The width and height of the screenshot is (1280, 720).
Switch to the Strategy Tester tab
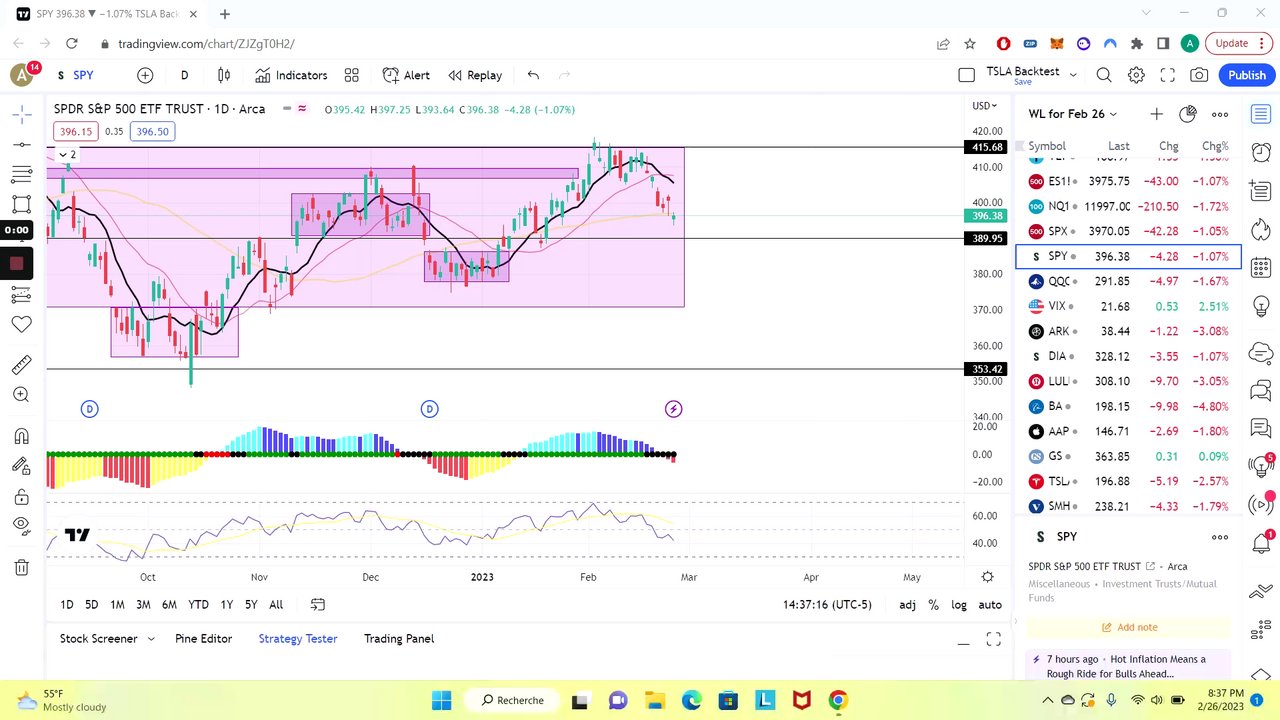(298, 639)
